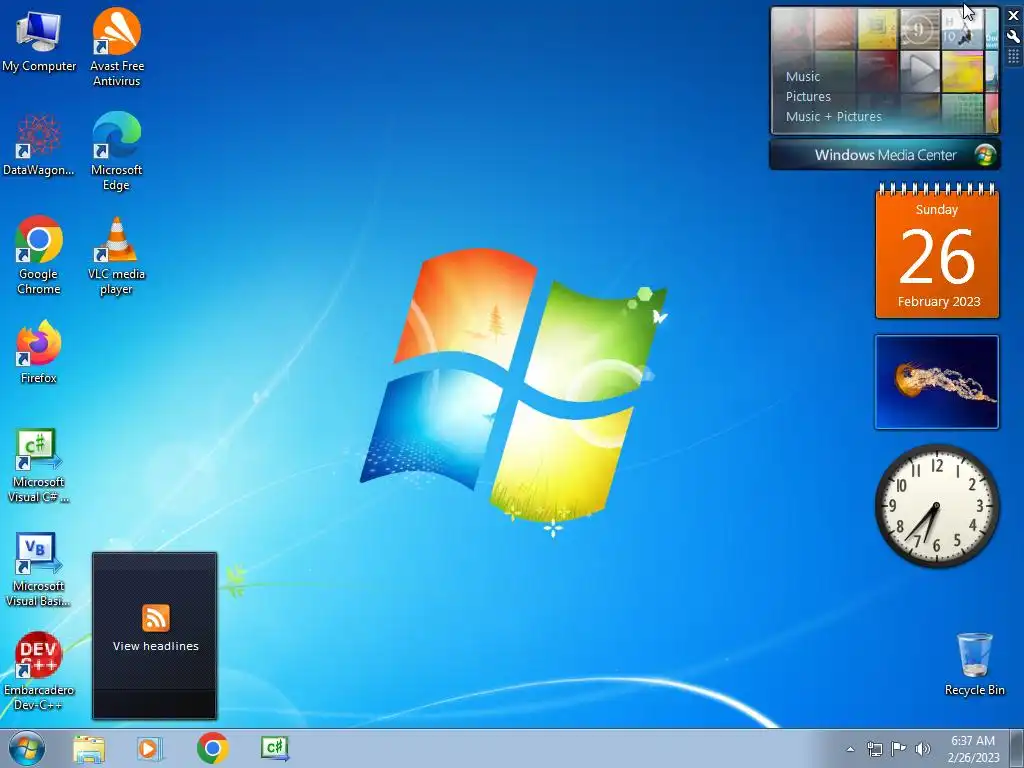Select Microsoft Visual C# shortcut

(39, 466)
